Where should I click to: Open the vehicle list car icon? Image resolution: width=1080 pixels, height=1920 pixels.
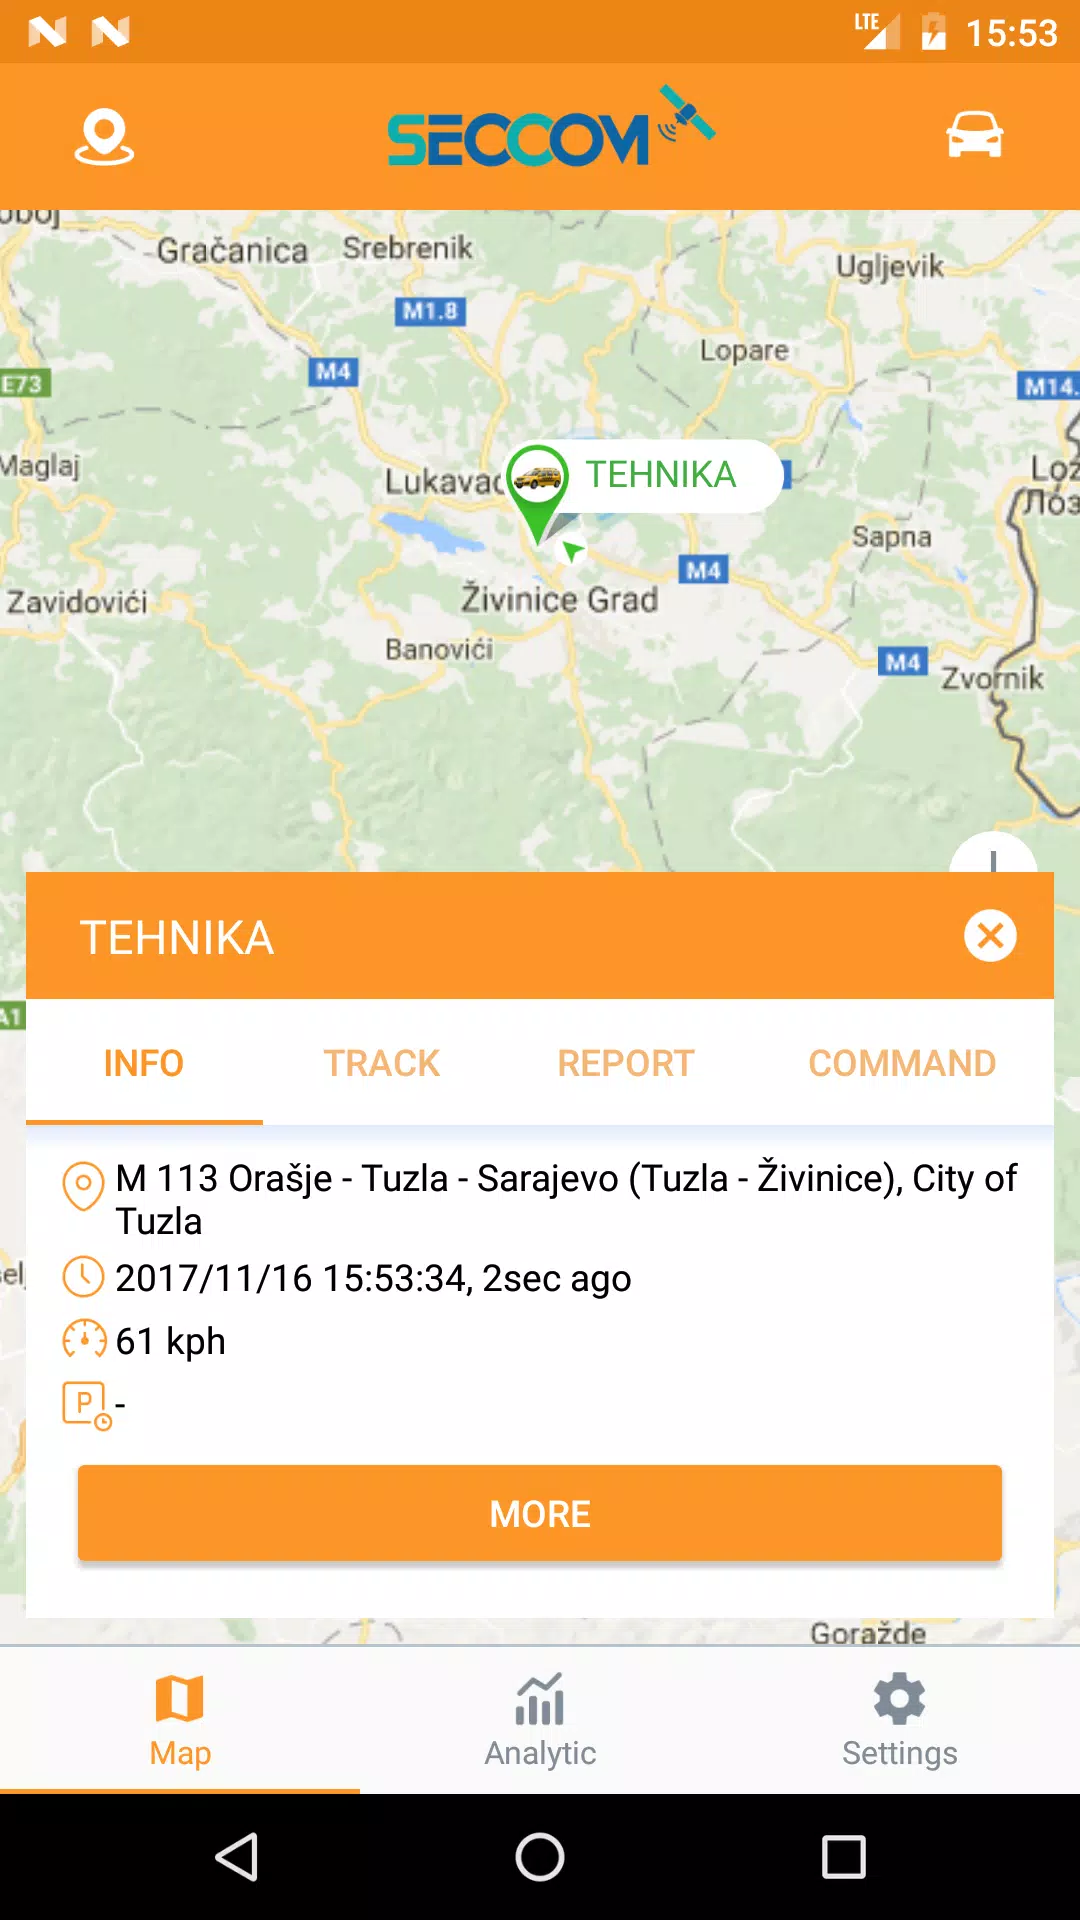(x=975, y=135)
